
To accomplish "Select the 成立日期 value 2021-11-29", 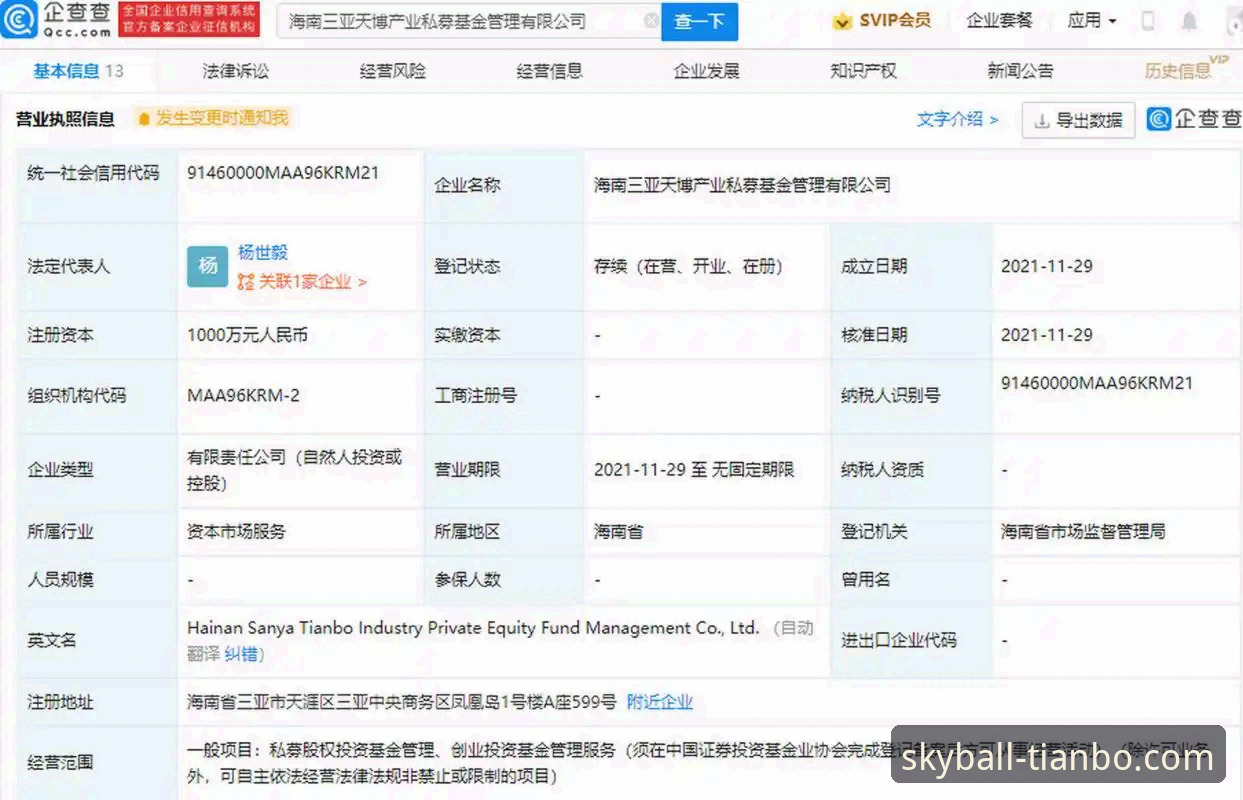I will pyautogui.click(x=1047, y=266).
